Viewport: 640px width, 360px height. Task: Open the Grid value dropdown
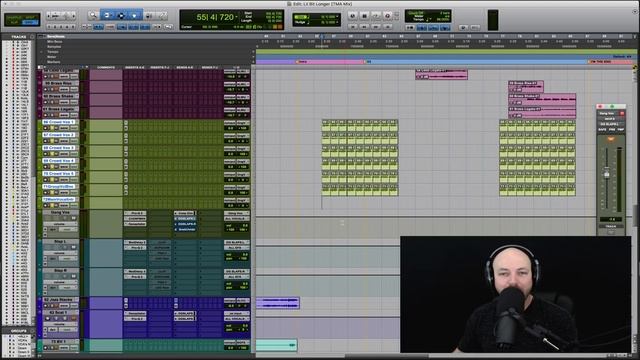[337, 16]
